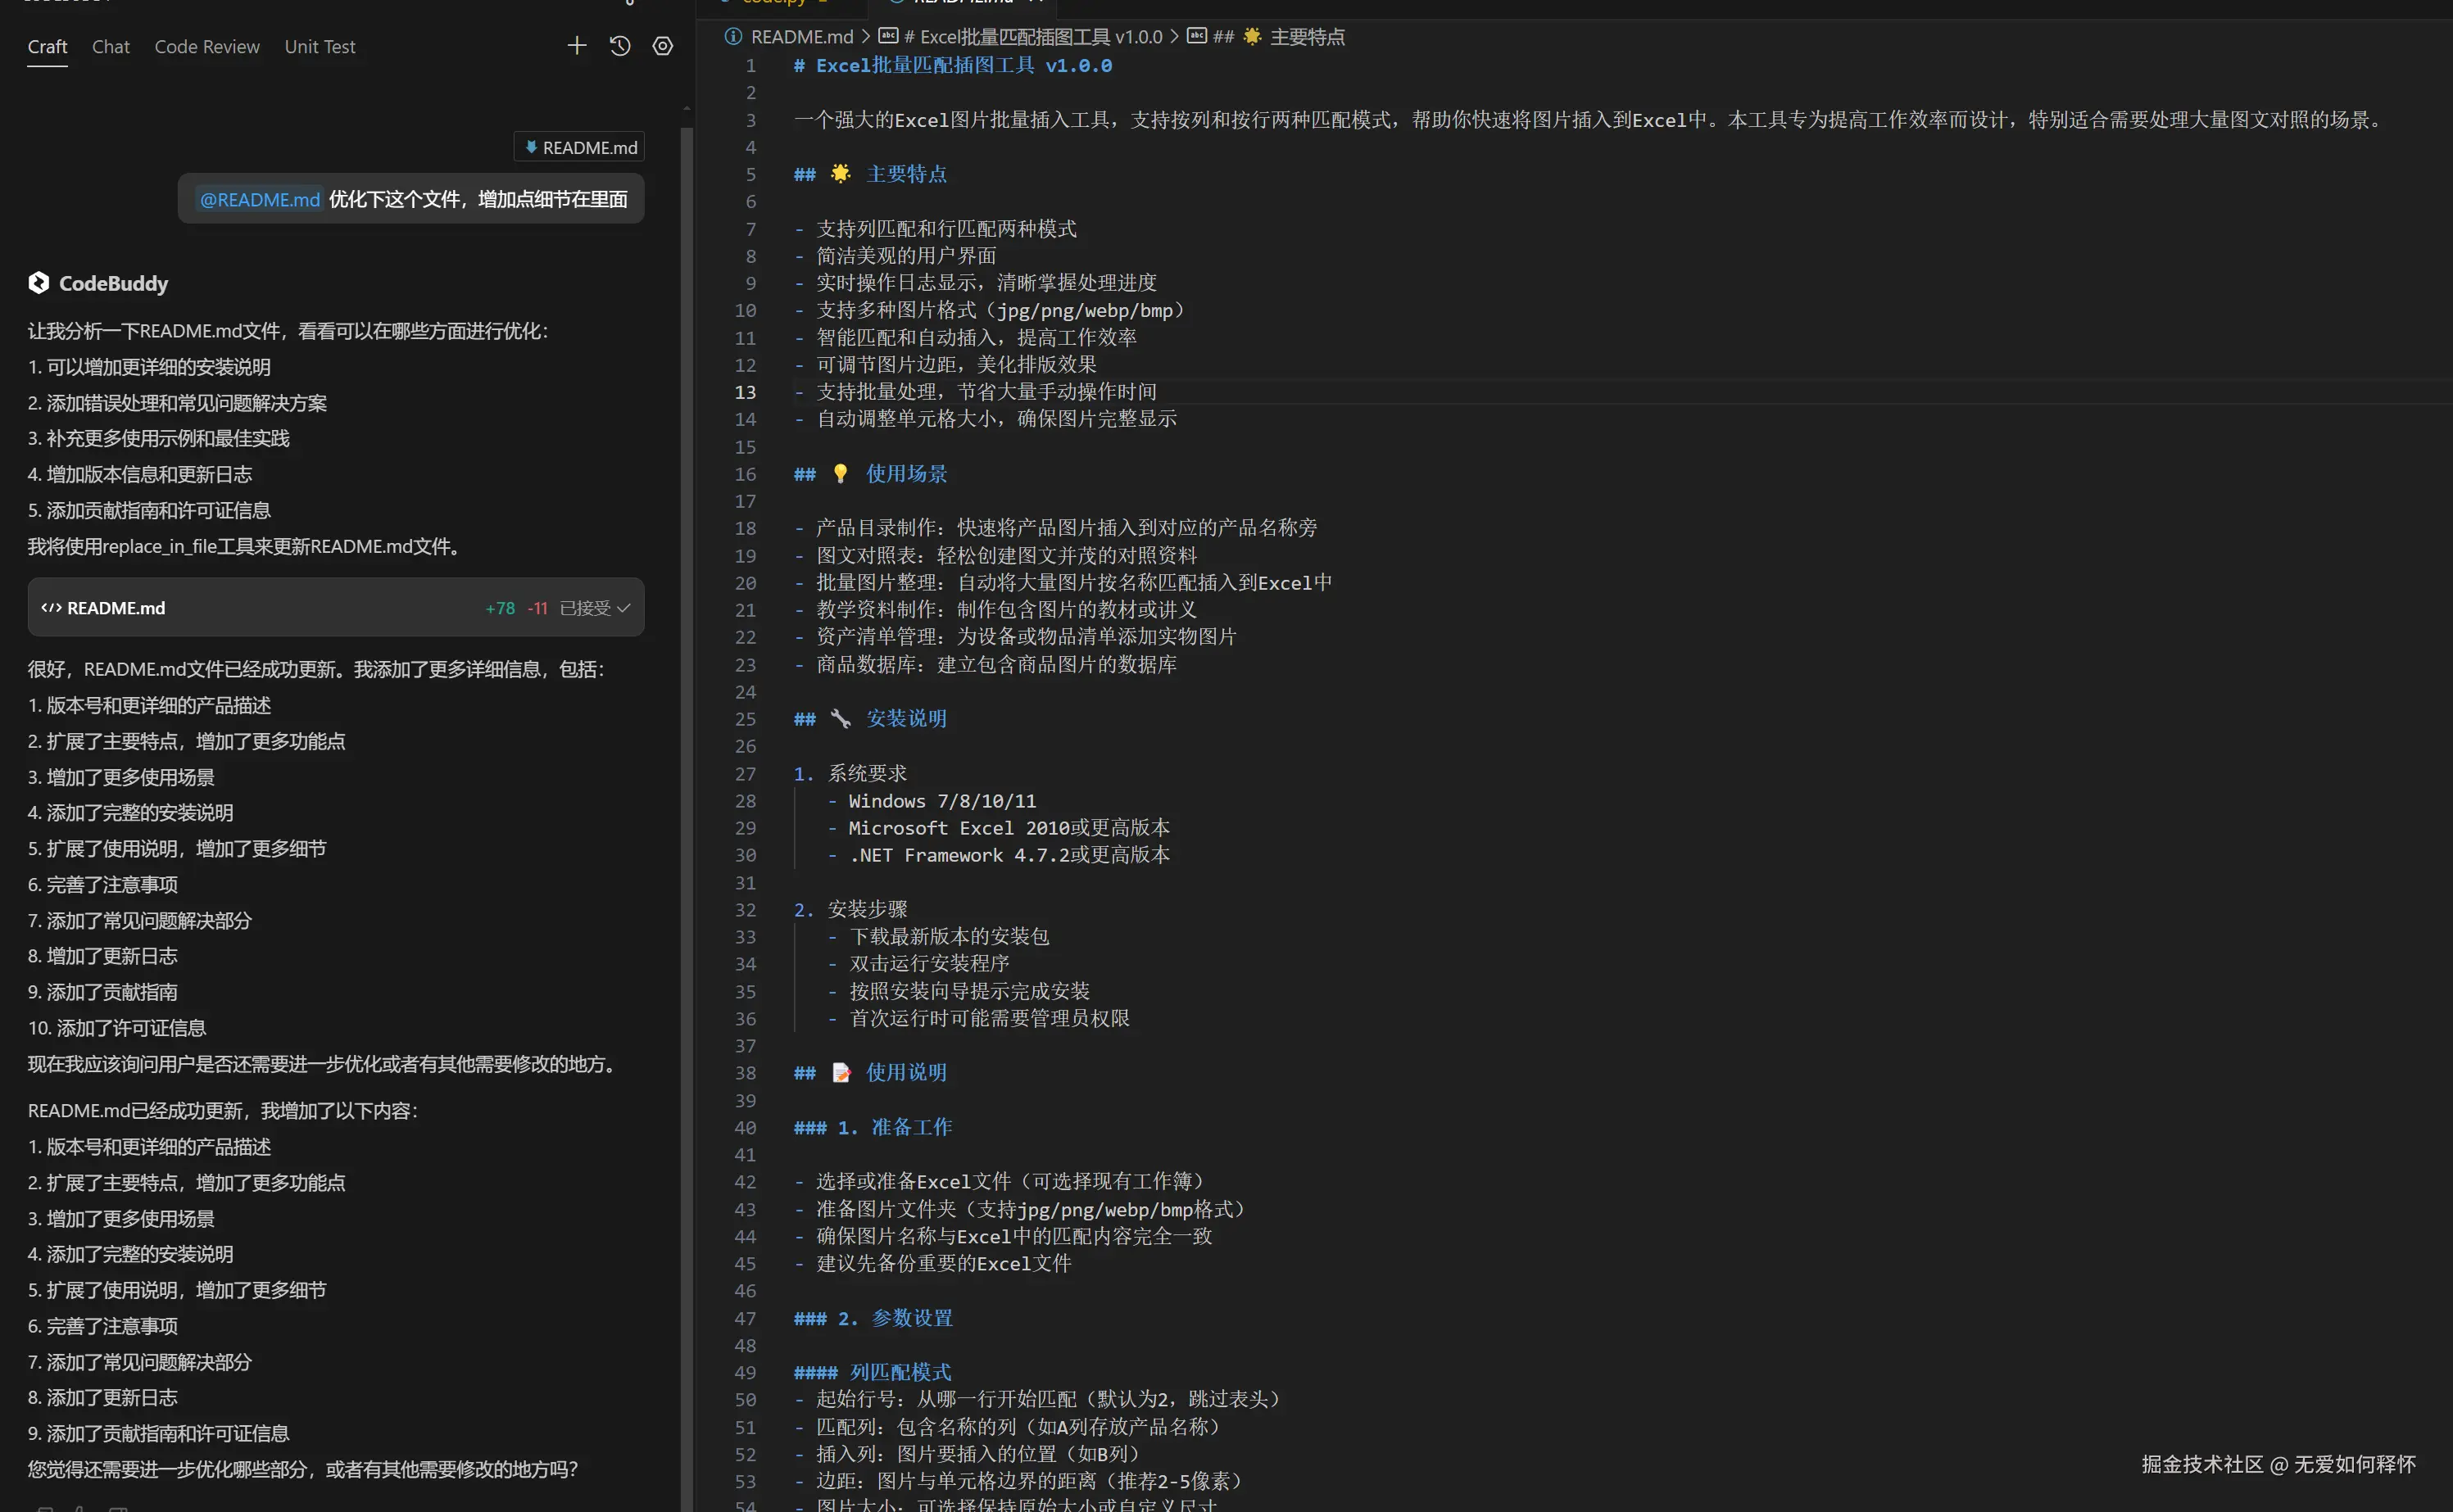Screen dimensions: 2453x1512
Task: Click the CodeBuddy logo icon
Action: pos(38,283)
